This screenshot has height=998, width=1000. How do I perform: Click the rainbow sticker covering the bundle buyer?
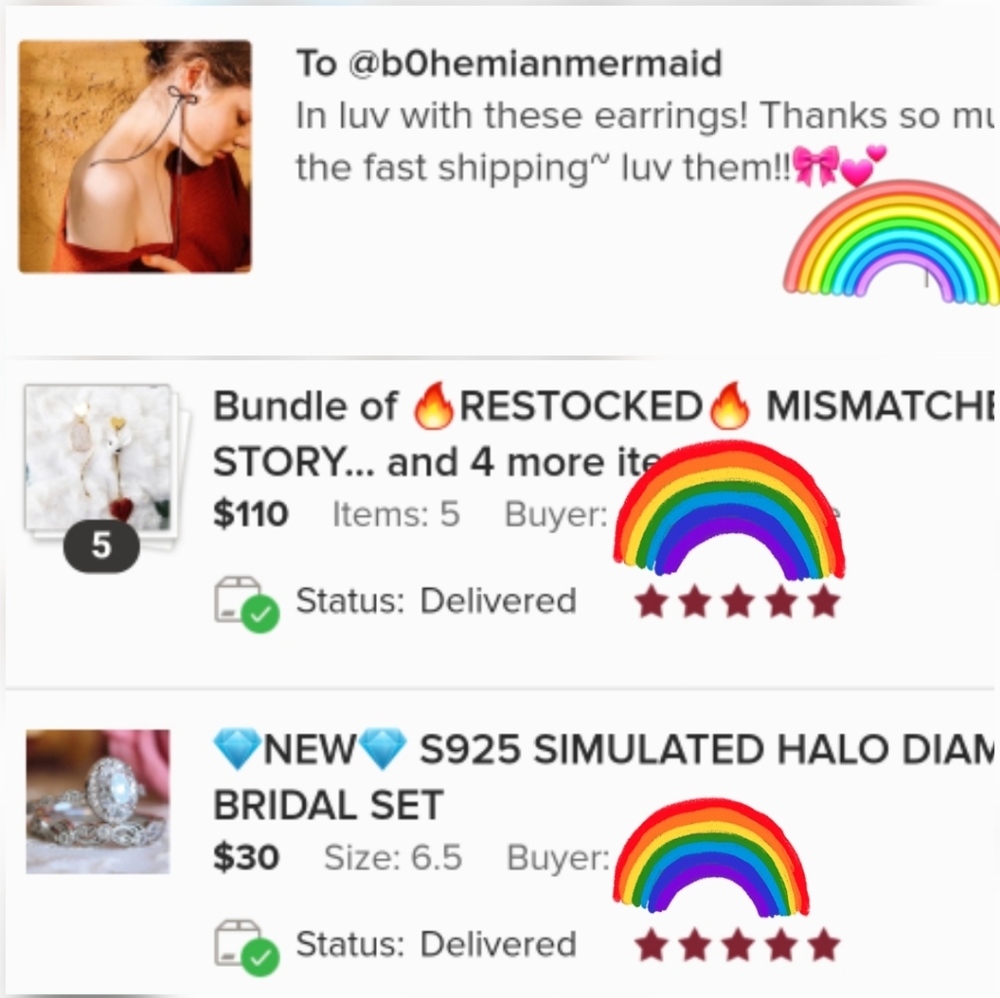point(729,508)
